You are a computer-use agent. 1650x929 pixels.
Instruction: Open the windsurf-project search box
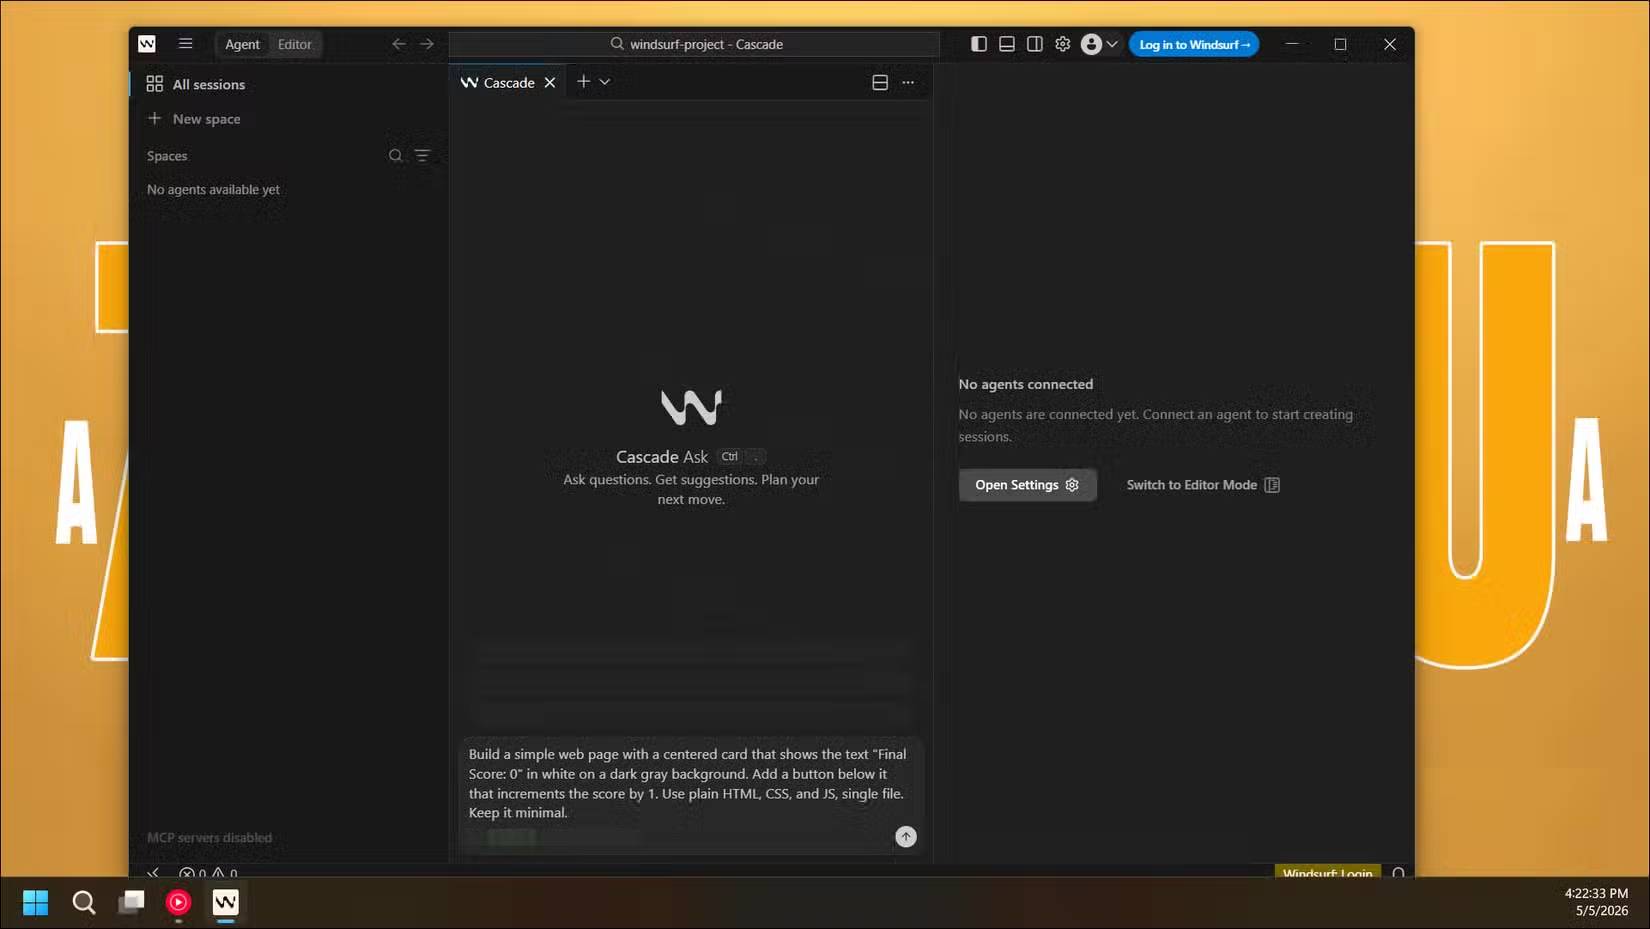coord(695,44)
